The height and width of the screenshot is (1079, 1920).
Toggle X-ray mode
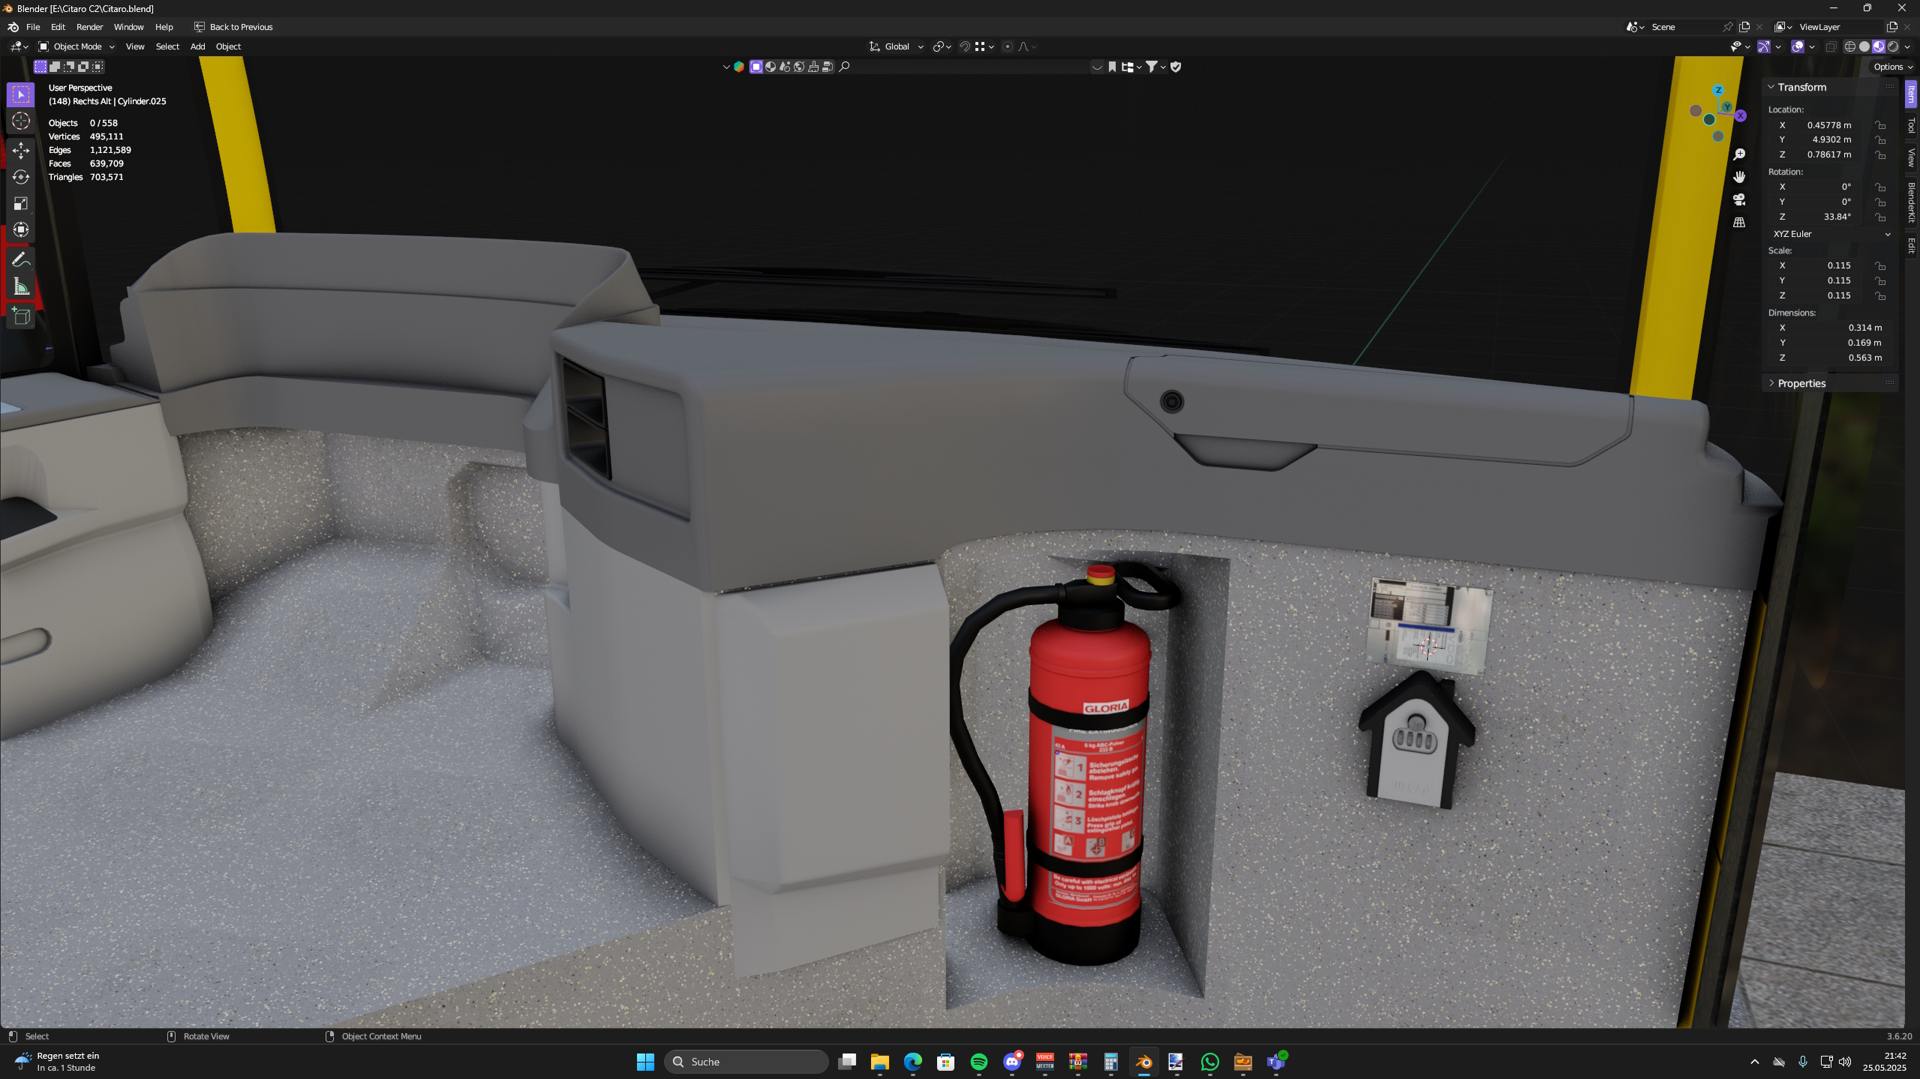(x=1831, y=47)
